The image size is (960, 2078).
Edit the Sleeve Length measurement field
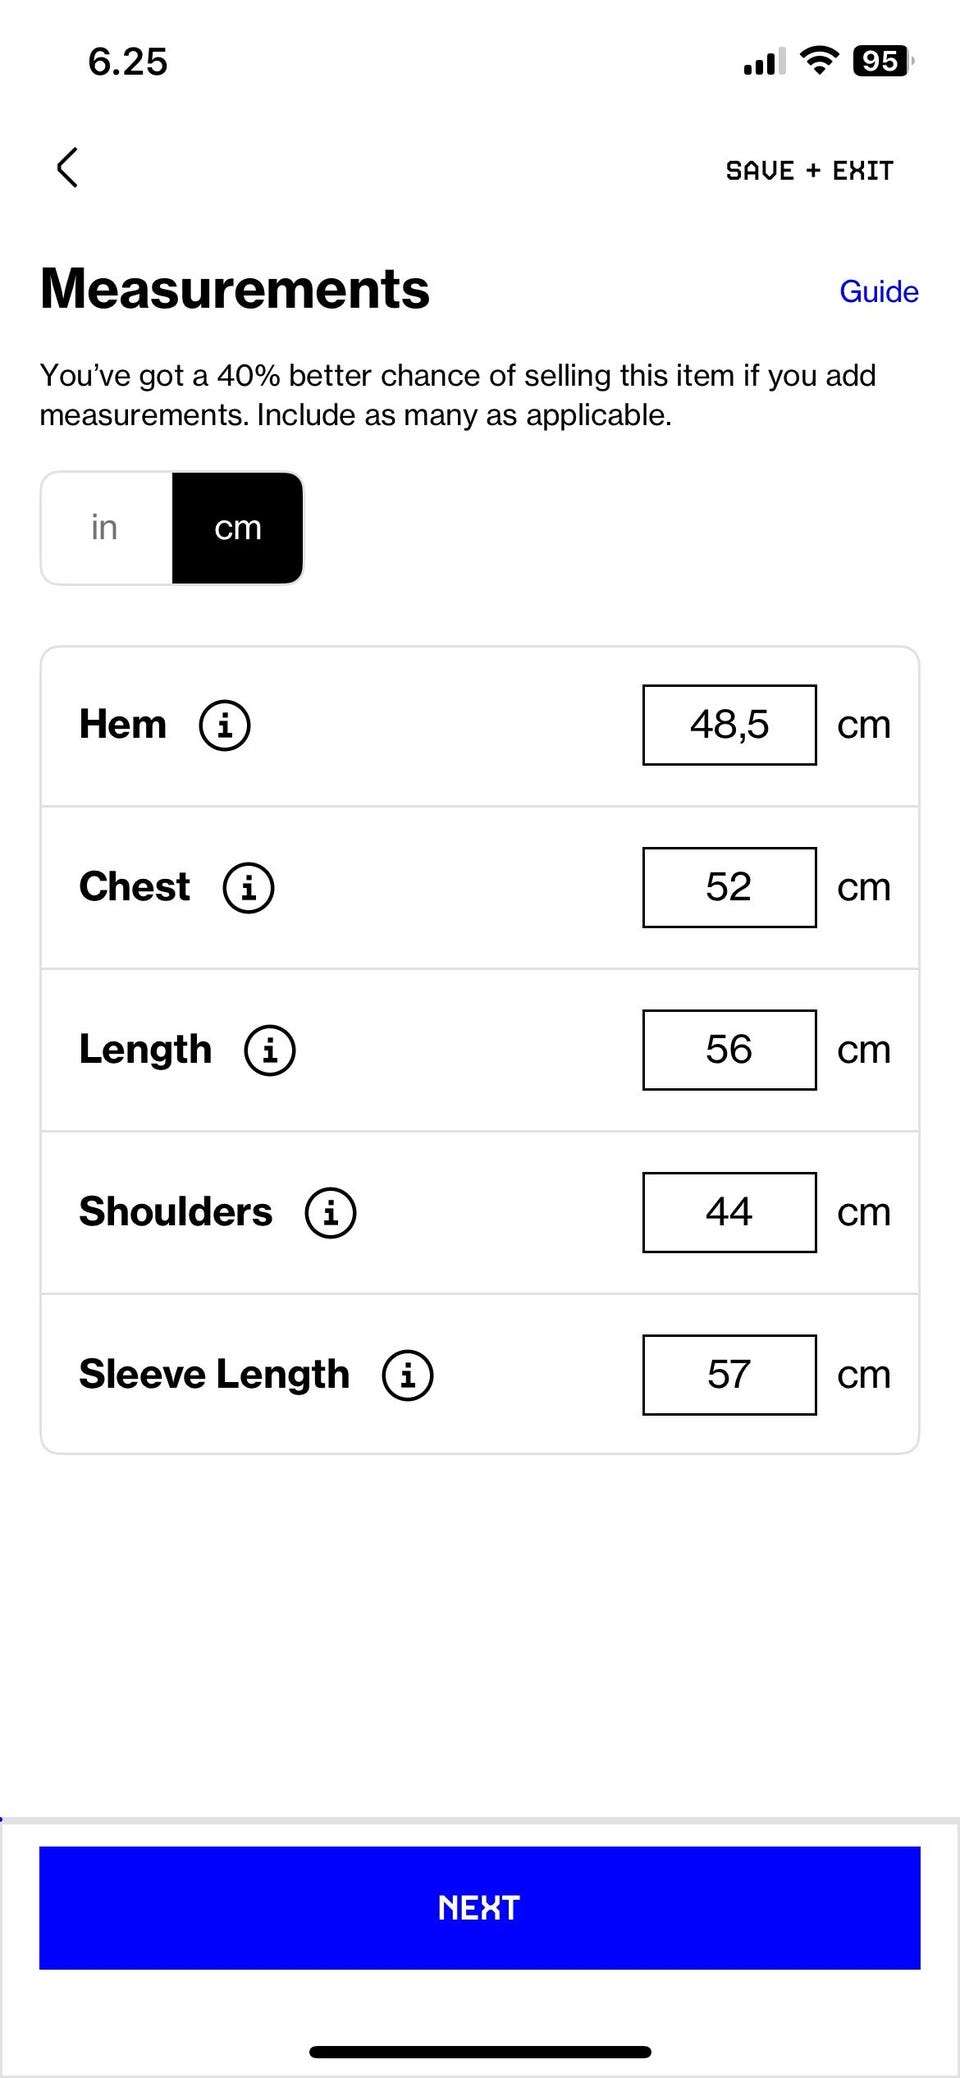point(729,1375)
